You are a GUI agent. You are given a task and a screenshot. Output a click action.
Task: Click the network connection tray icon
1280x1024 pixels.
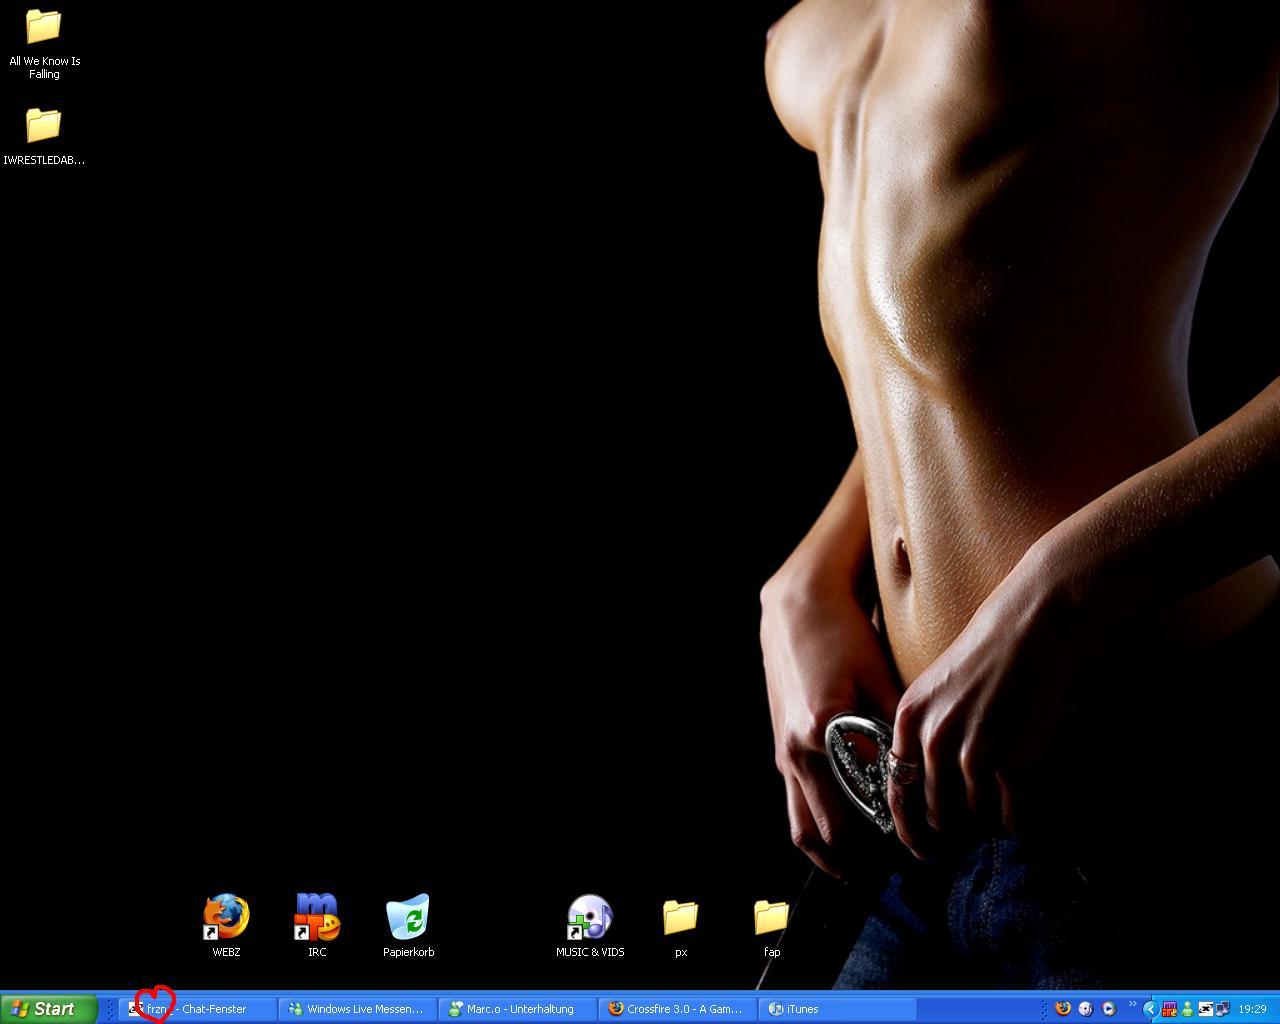pos(1223,1009)
